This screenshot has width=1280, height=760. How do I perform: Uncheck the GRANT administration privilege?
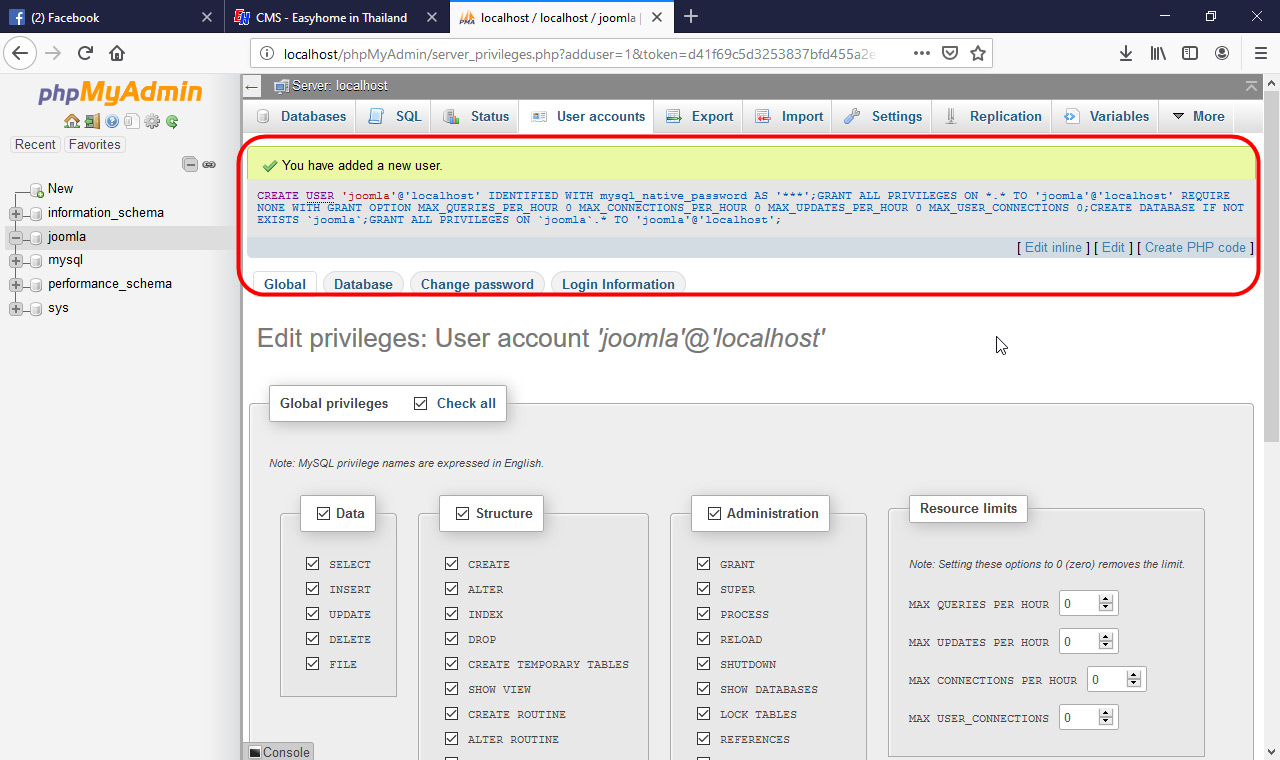coord(703,563)
